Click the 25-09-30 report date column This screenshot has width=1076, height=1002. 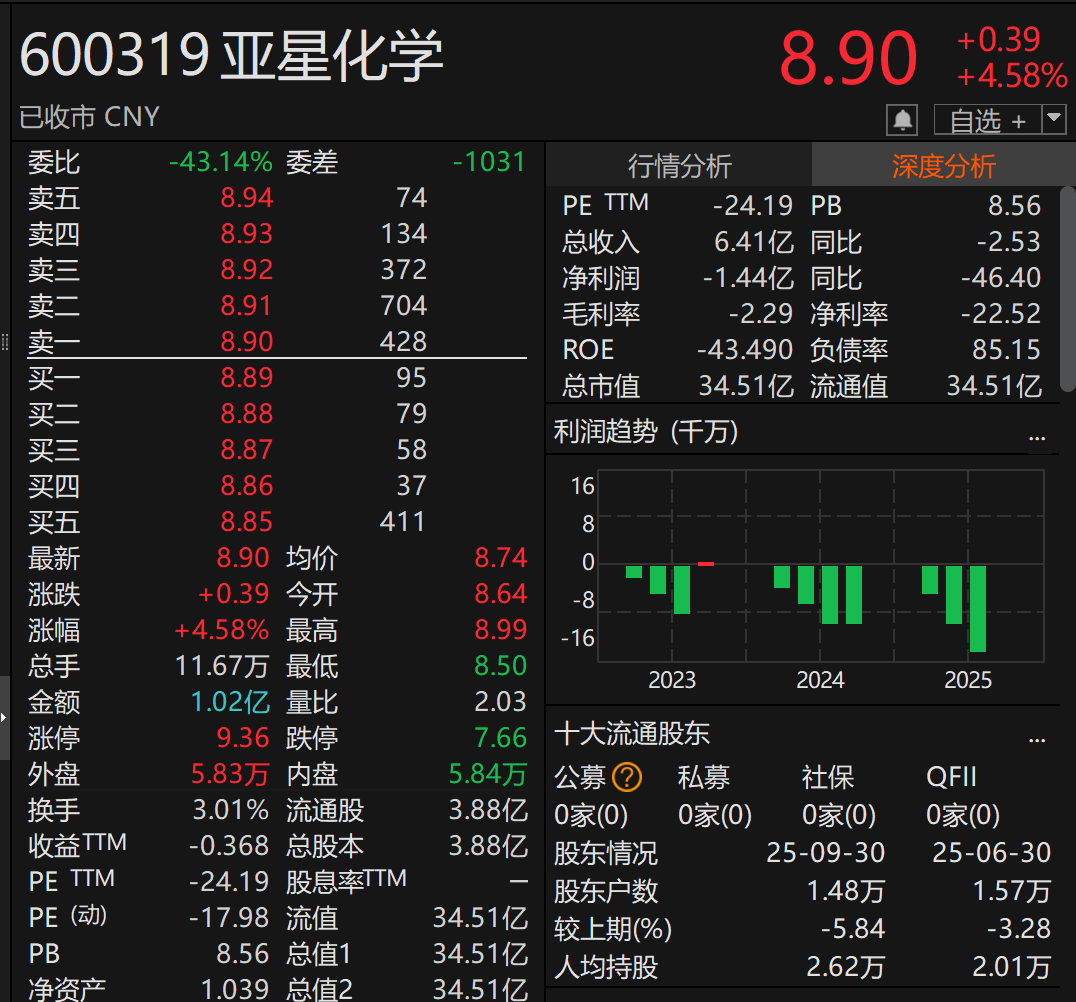(x=826, y=852)
